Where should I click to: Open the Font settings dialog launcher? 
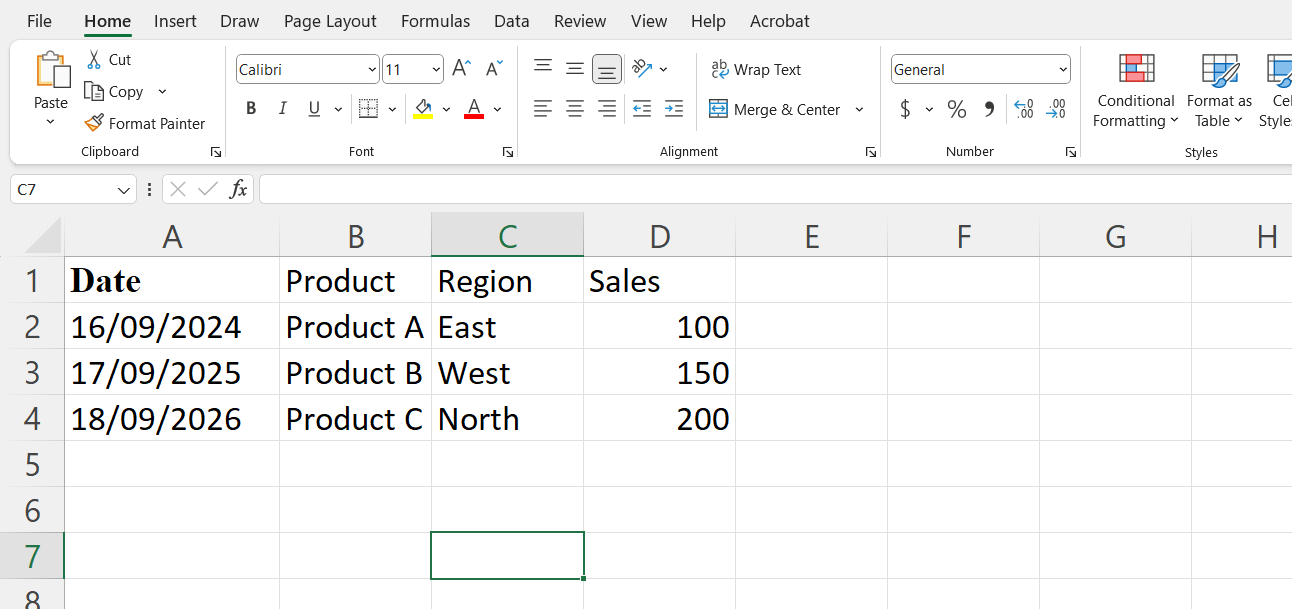coord(508,152)
